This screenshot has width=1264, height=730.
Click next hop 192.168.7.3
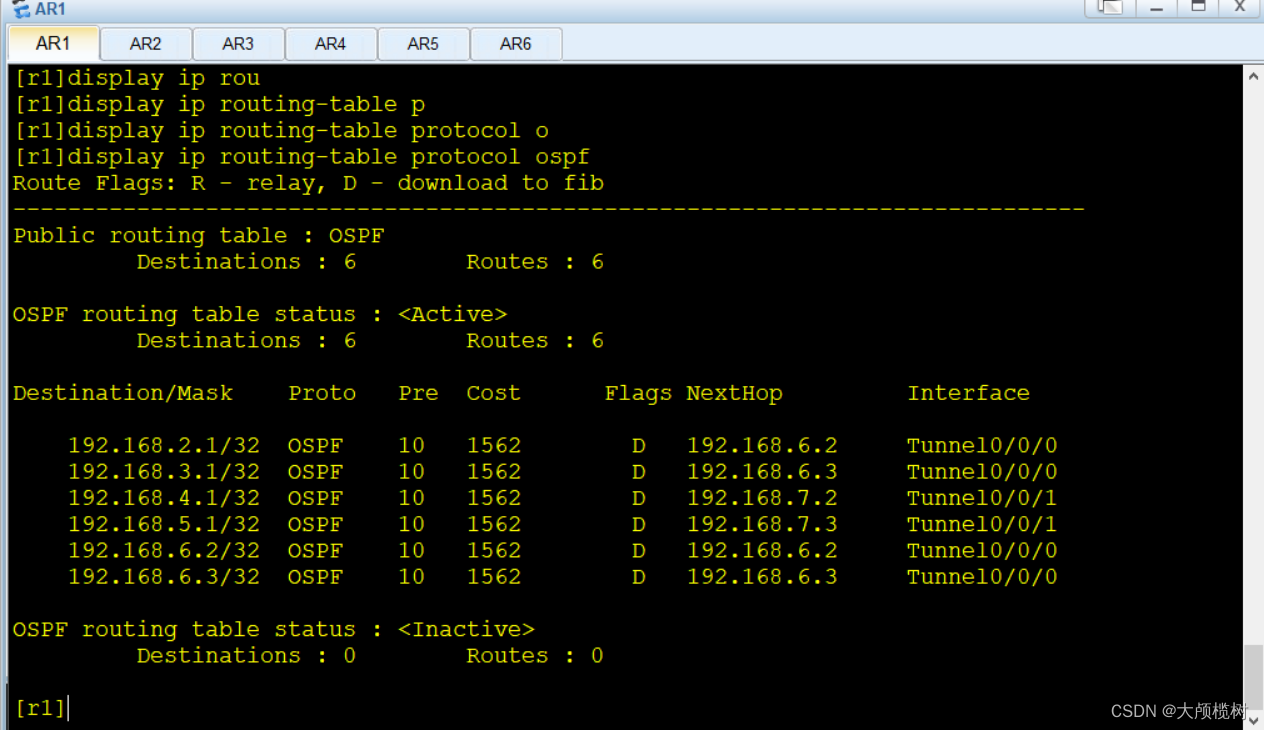coord(762,524)
